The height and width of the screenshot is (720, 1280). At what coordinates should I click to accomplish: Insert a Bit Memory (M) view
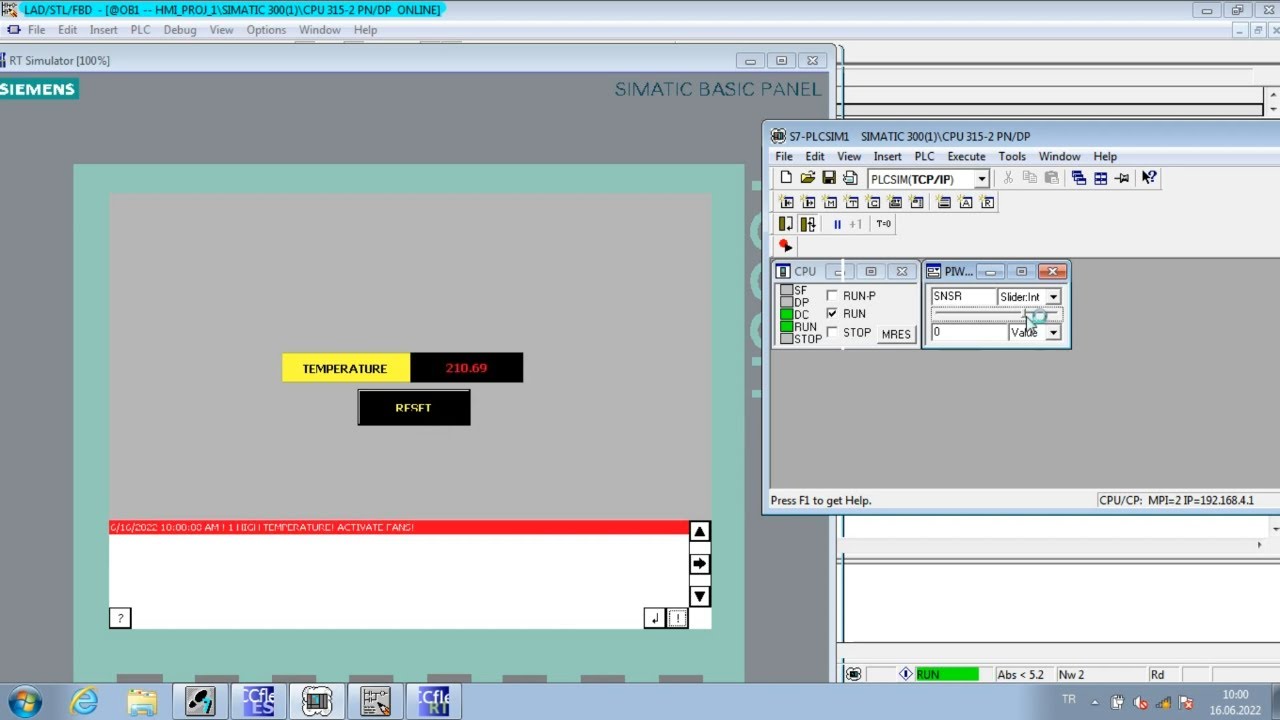click(830, 202)
